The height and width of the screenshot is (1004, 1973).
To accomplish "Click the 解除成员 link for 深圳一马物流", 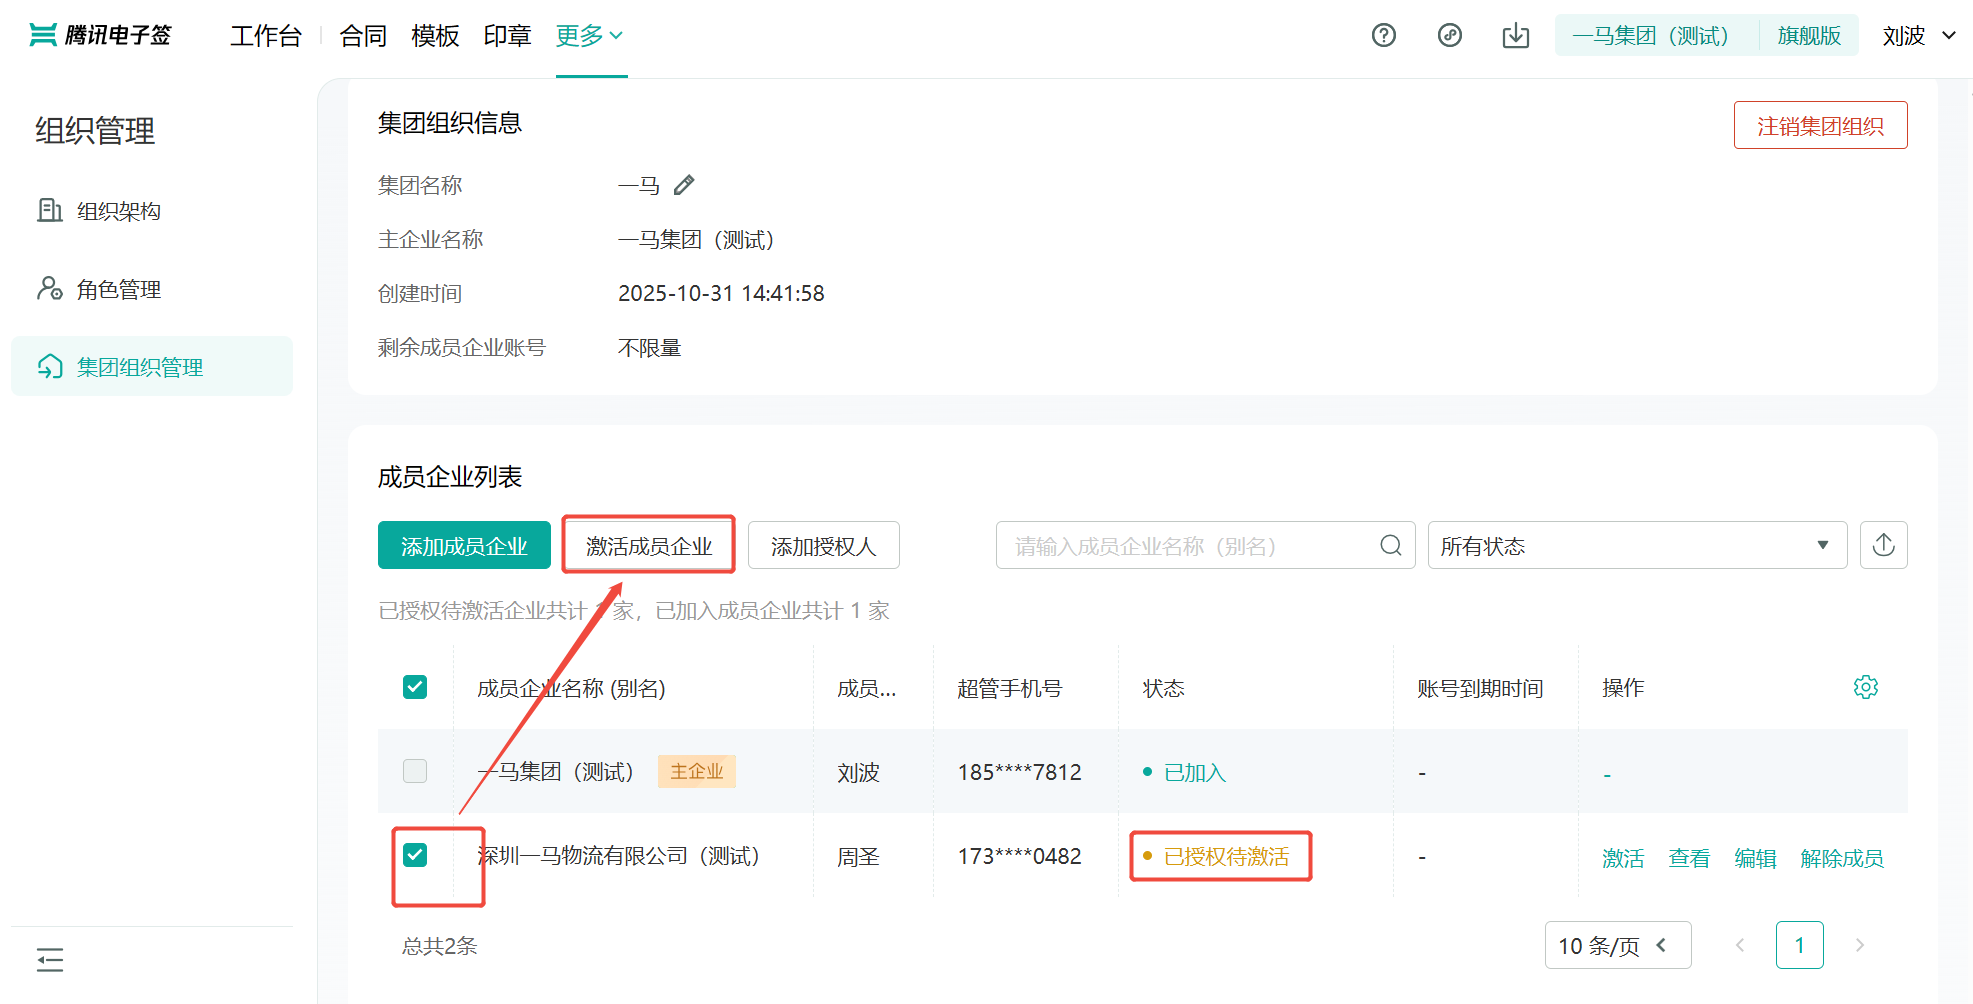I will pyautogui.click(x=1841, y=858).
